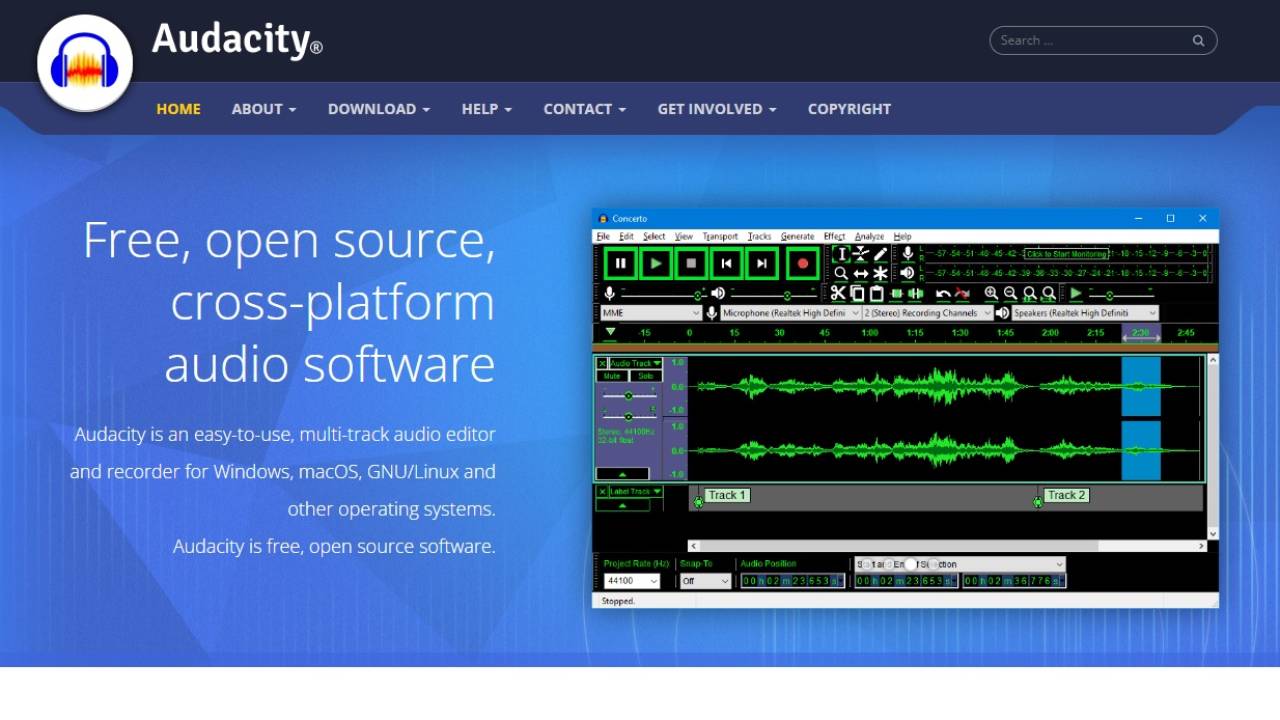The height and width of the screenshot is (720, 1280).
Task: Click the Paste clipboard icon
Action: pos(876,293)
